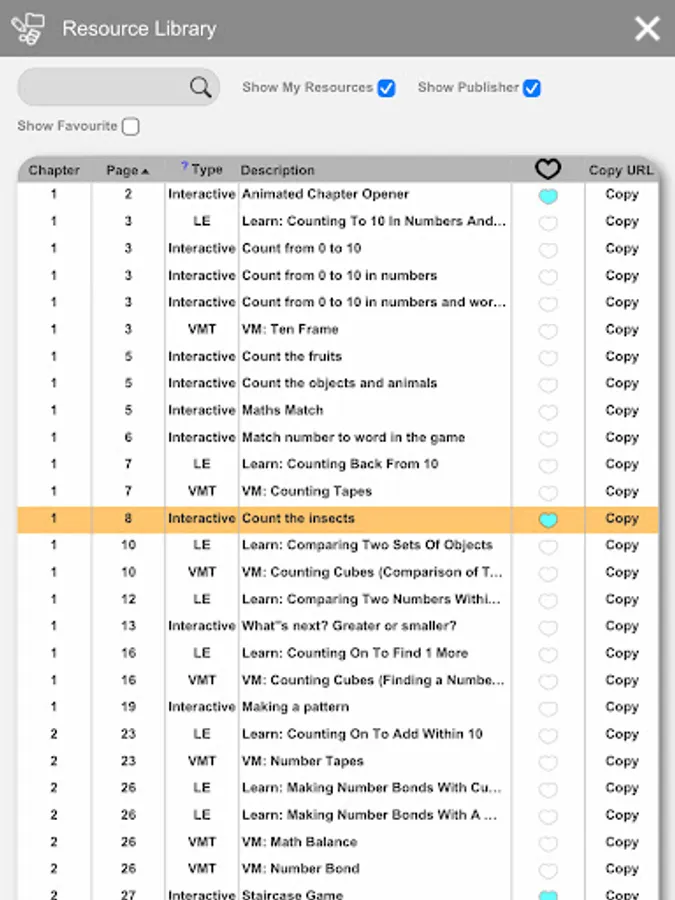Select Learn: Comparing Two Sets Of Objects

tap(367, 545)
